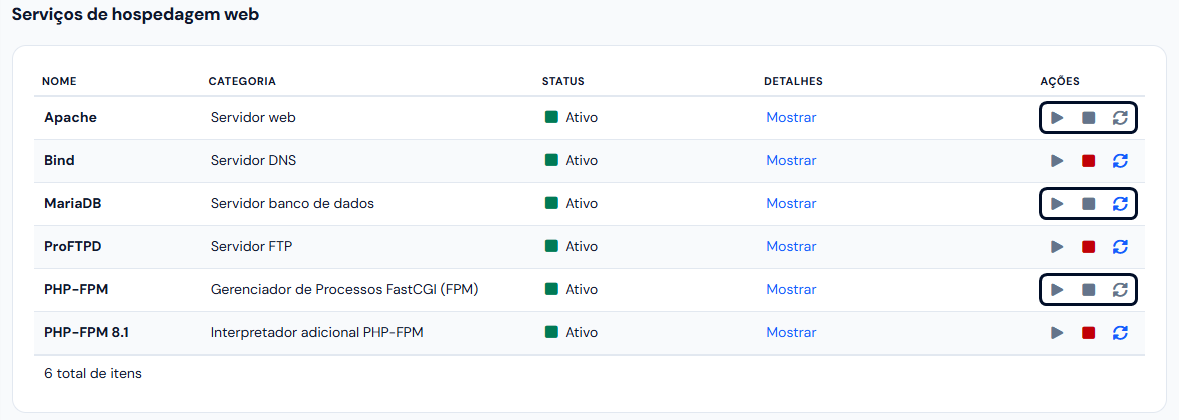Click 'Servidor banco de dados' category cell

tap(292, 203)
